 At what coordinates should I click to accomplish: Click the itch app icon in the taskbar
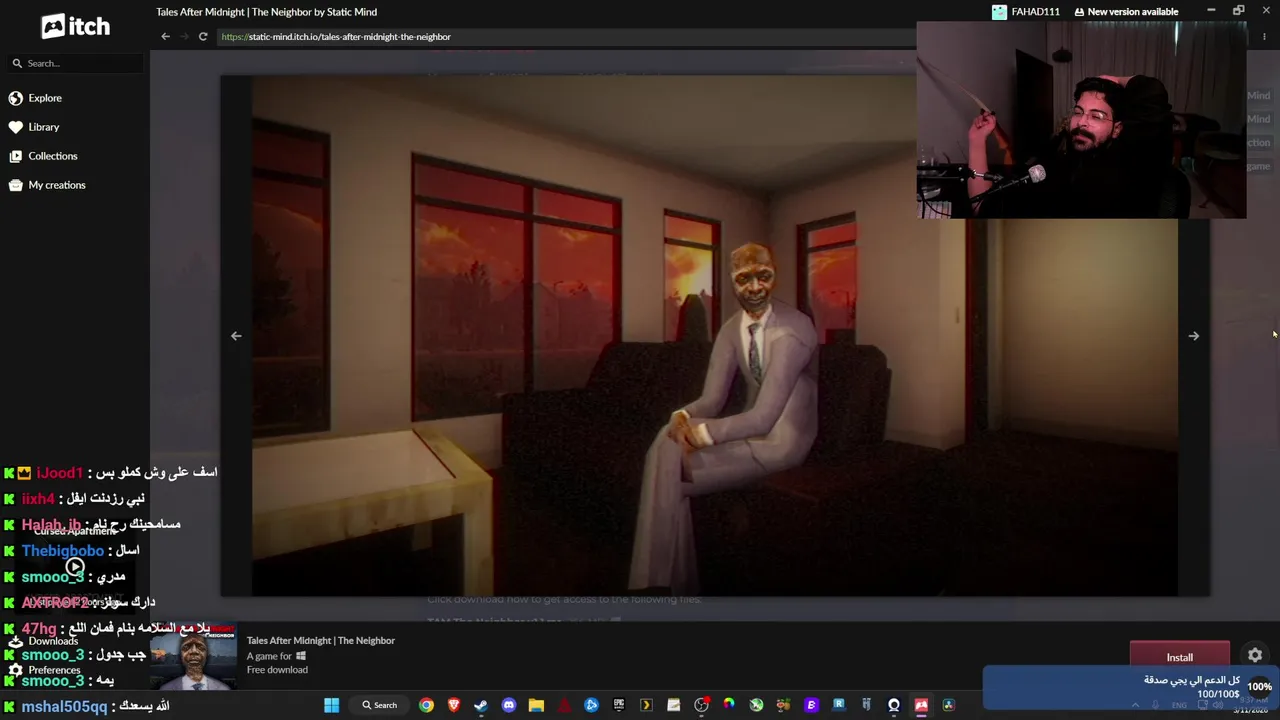point(921,705)
